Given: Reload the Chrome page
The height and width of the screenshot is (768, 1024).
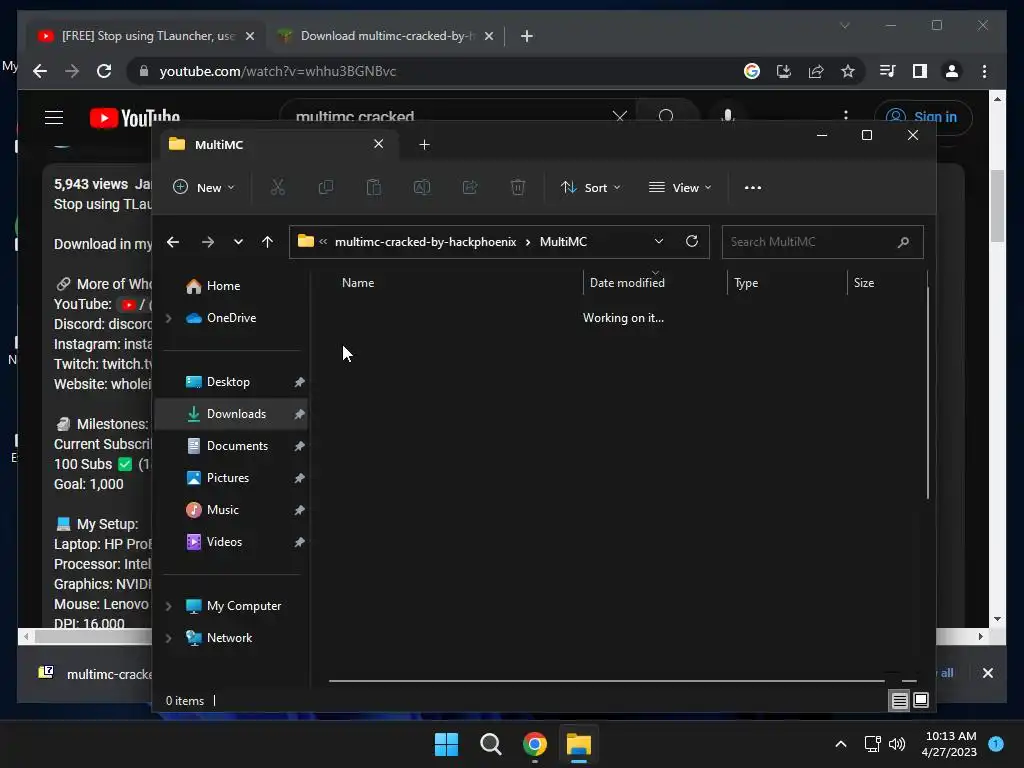Looking at the screenshot, I should coord(104,71).
